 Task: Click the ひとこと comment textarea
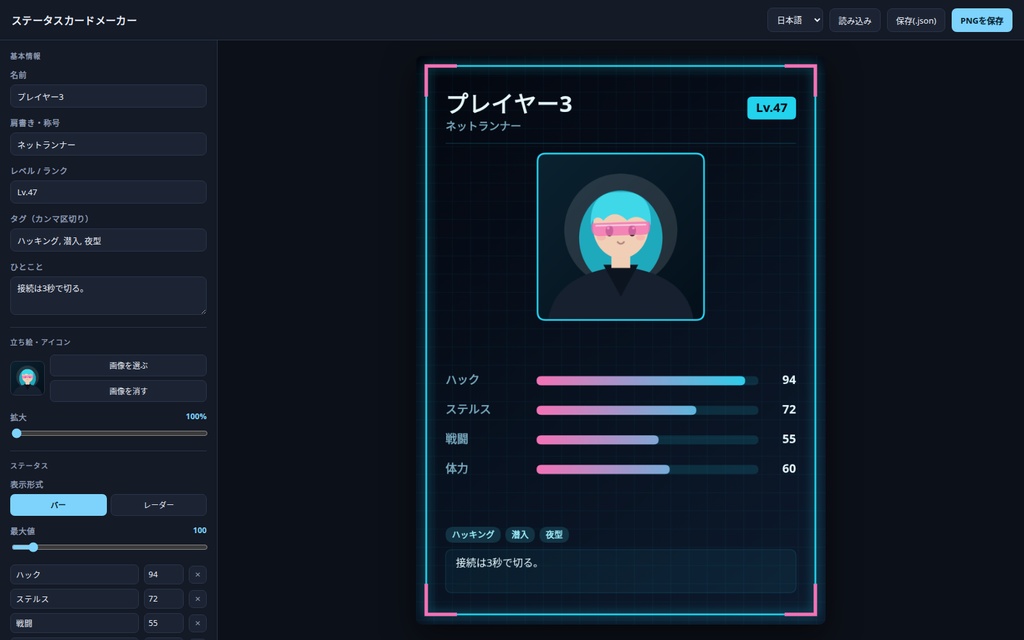[108, 296]
